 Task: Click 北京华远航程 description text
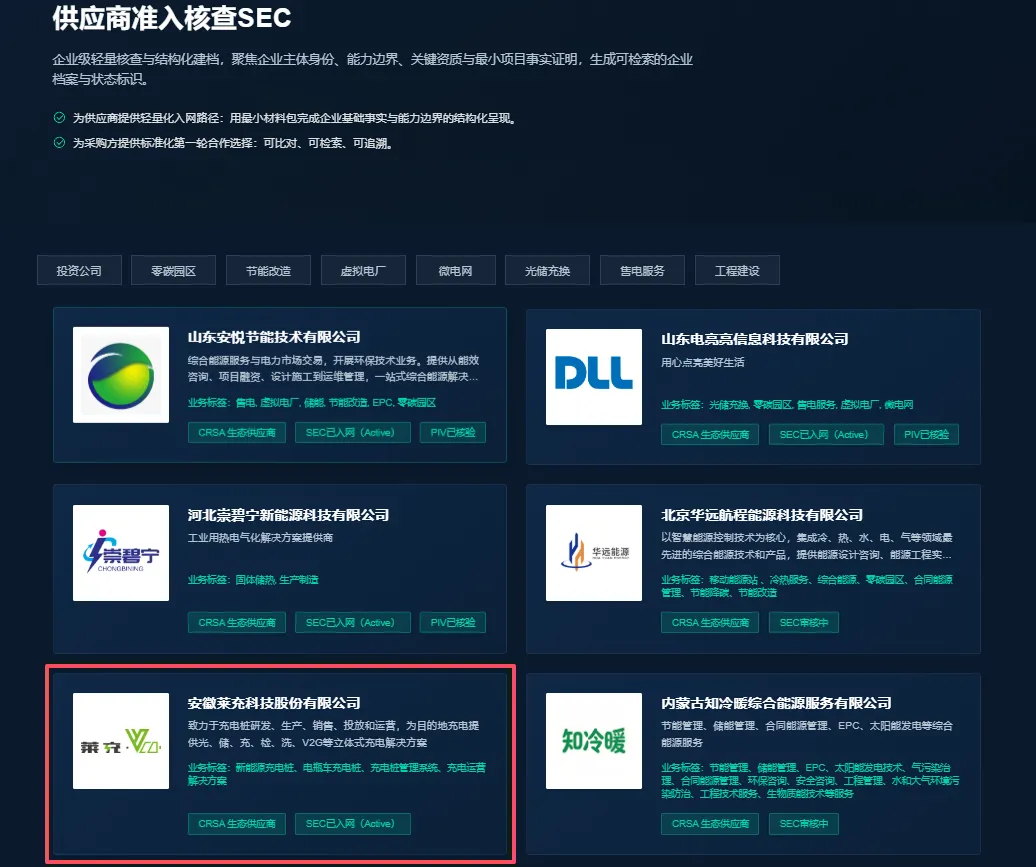pos(807,546)
